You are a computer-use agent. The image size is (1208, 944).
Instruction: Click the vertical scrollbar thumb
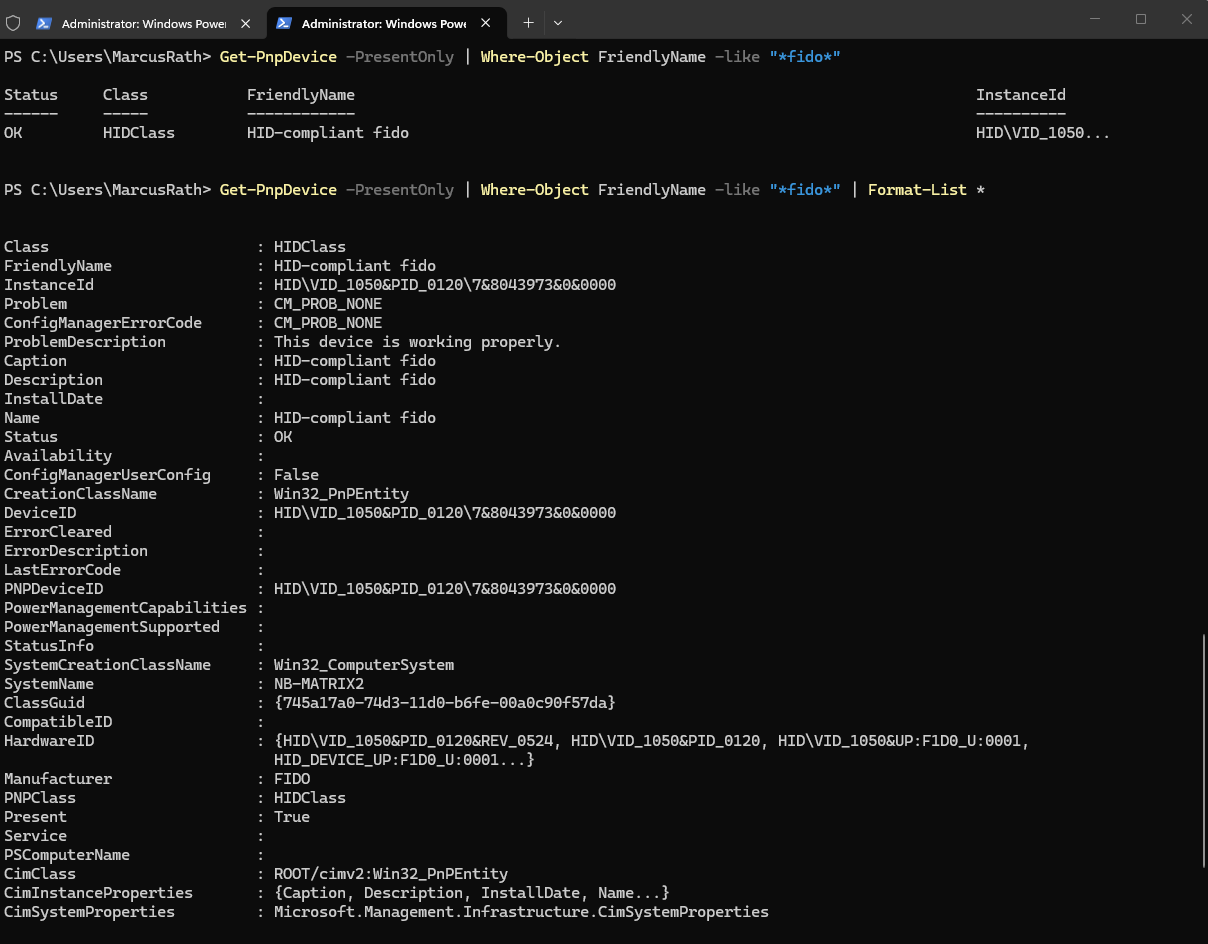pos(1203,750)
